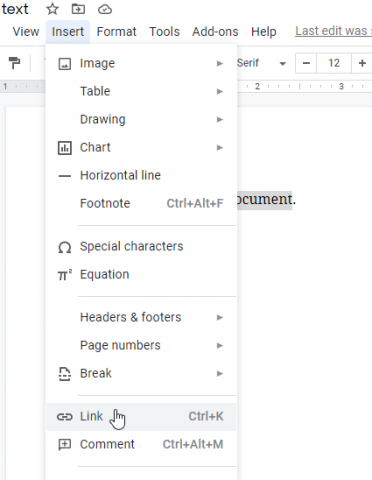Close the open Insert menu
Viewport: 372px width, 480px height.
coord(68,32)
